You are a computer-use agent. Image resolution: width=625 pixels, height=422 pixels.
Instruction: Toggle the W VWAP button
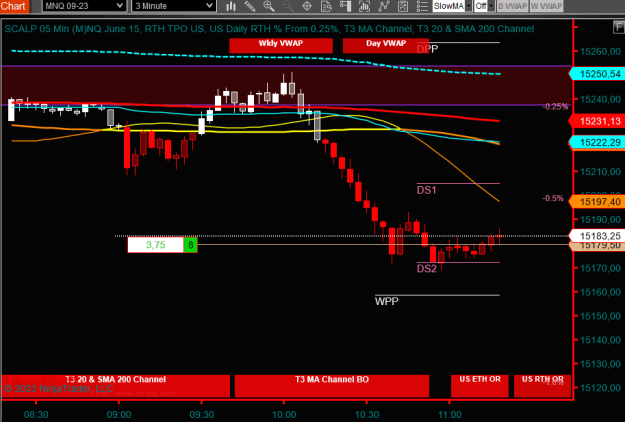coord(546,6)
